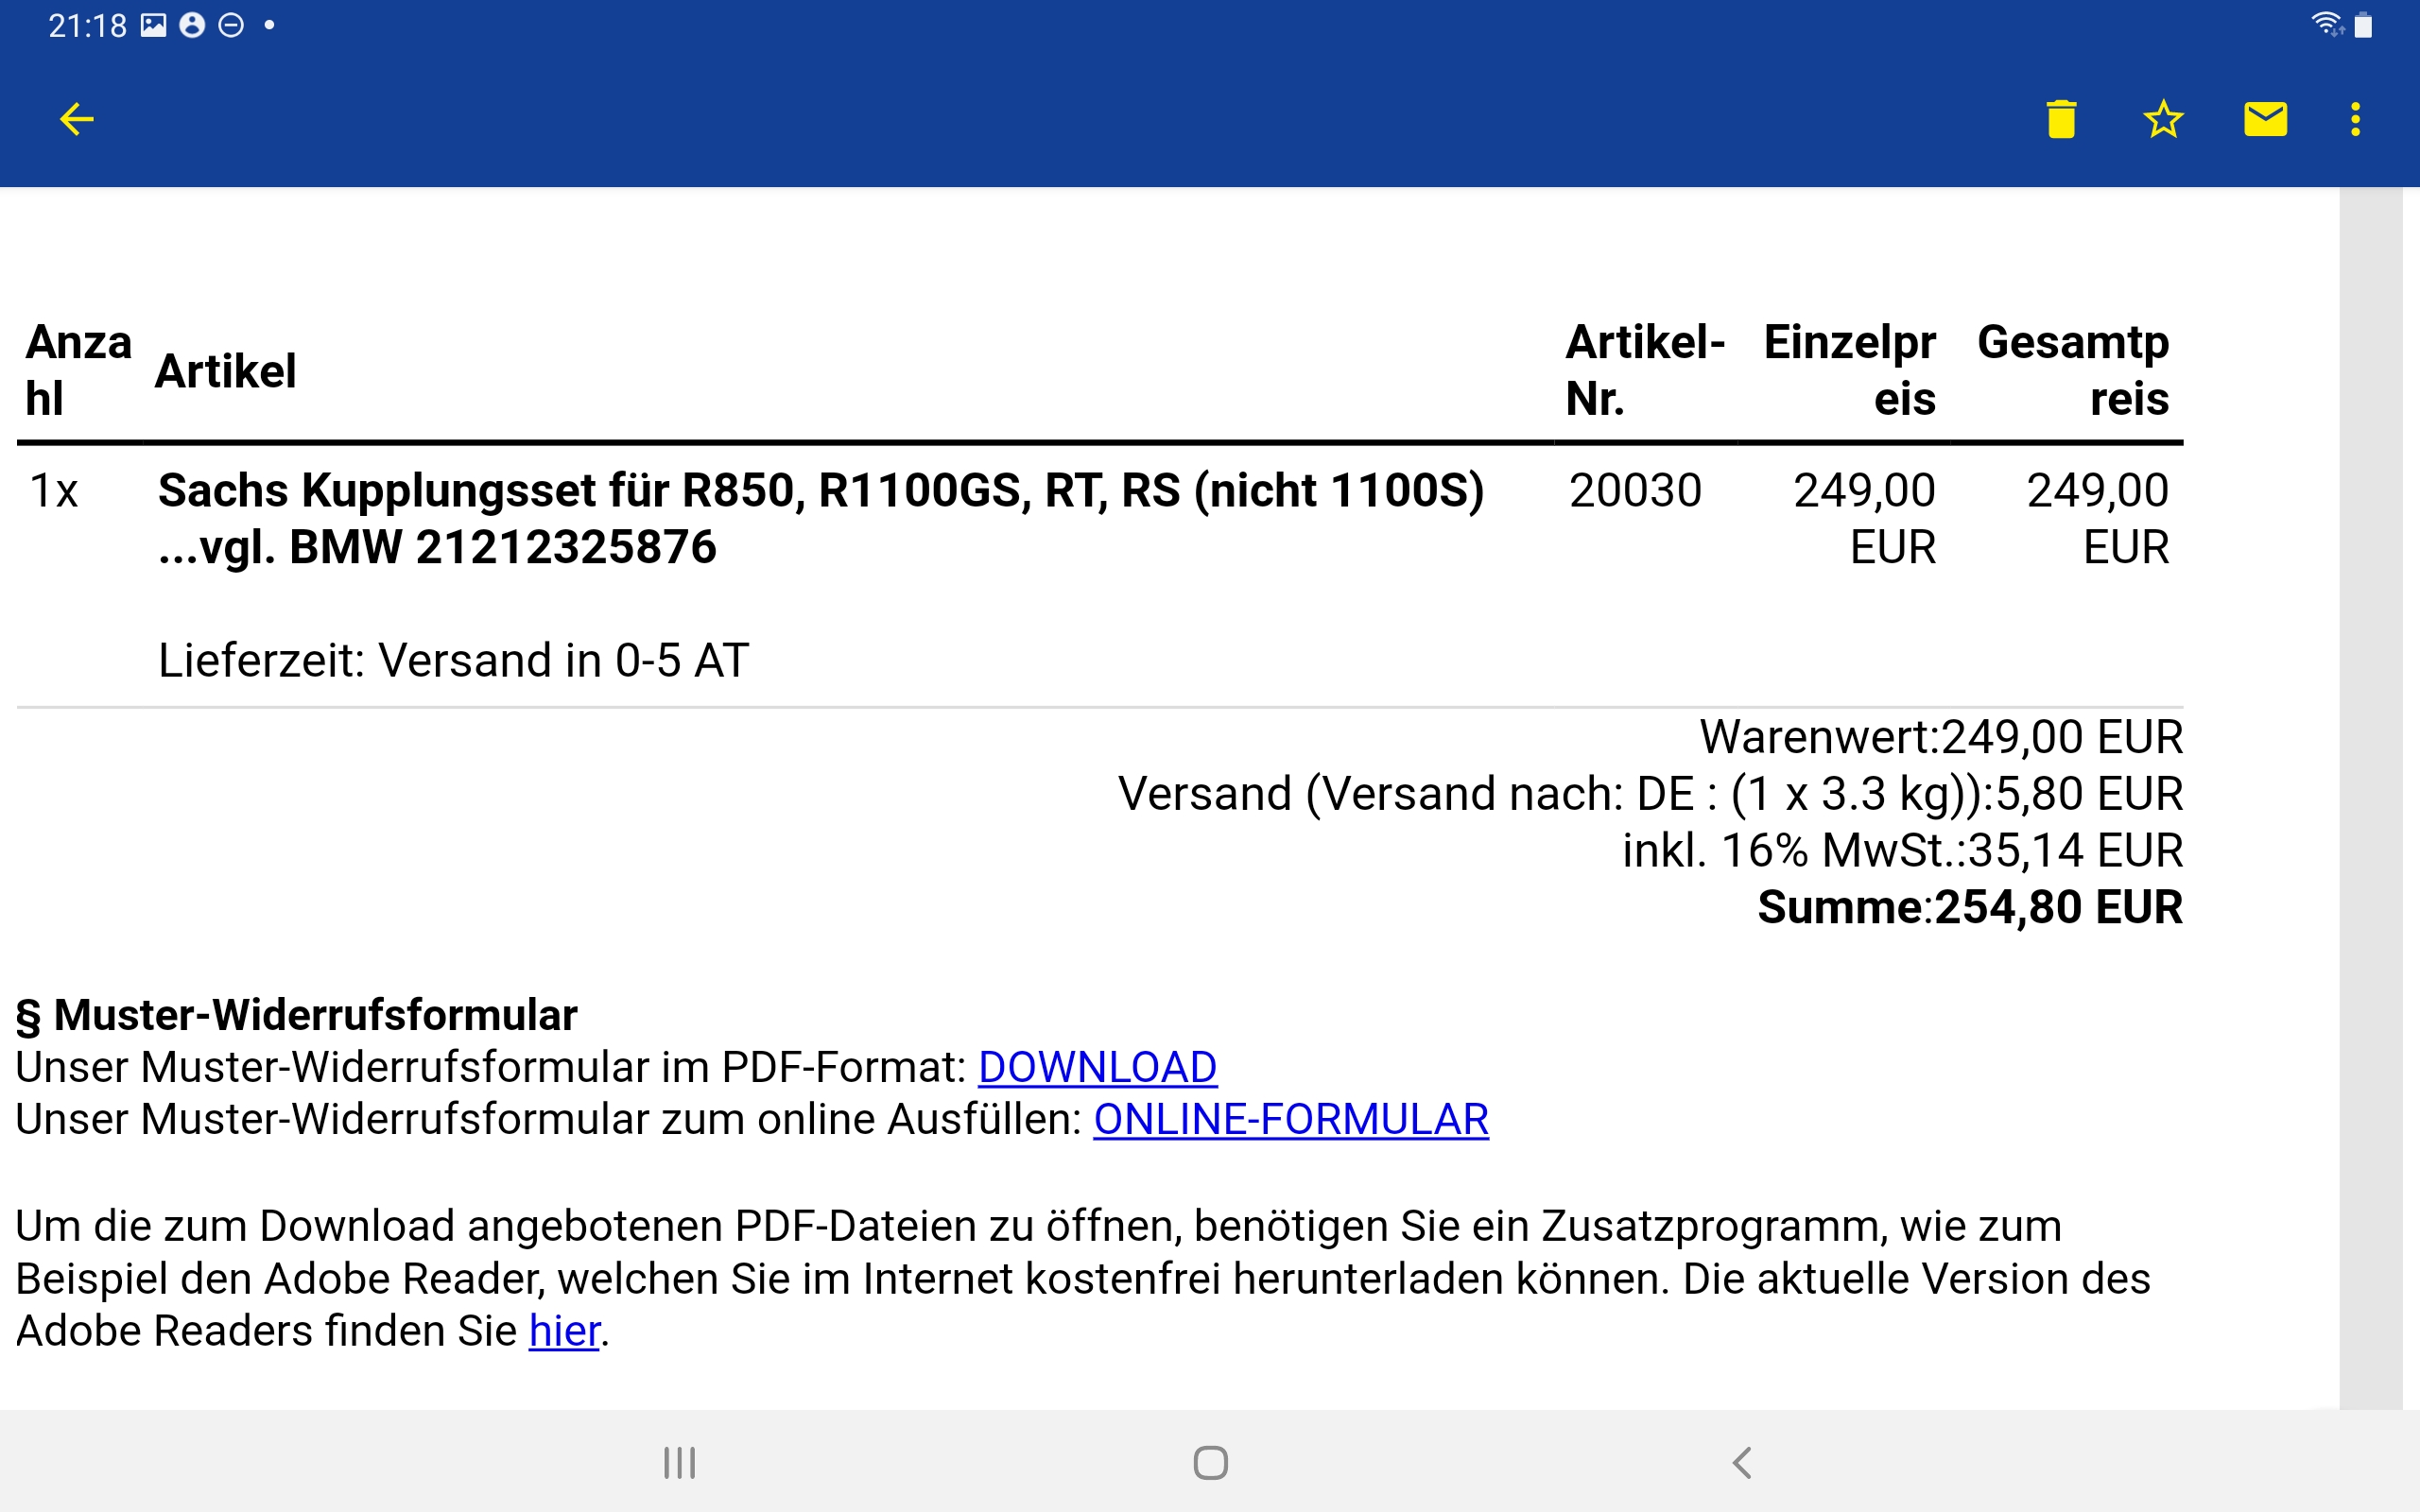The height and width of the screenshot is (1512, 2420).
Task: Star this email as favorite
Action: (x=2163, y=119)
